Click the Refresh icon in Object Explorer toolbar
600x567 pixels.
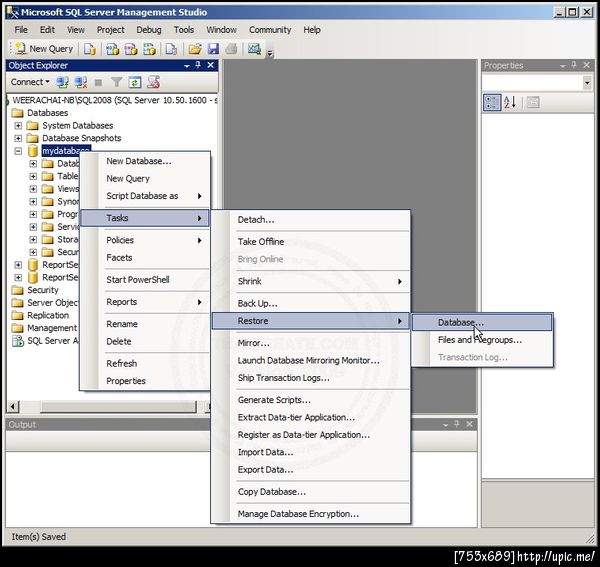[x=135, y=82]
